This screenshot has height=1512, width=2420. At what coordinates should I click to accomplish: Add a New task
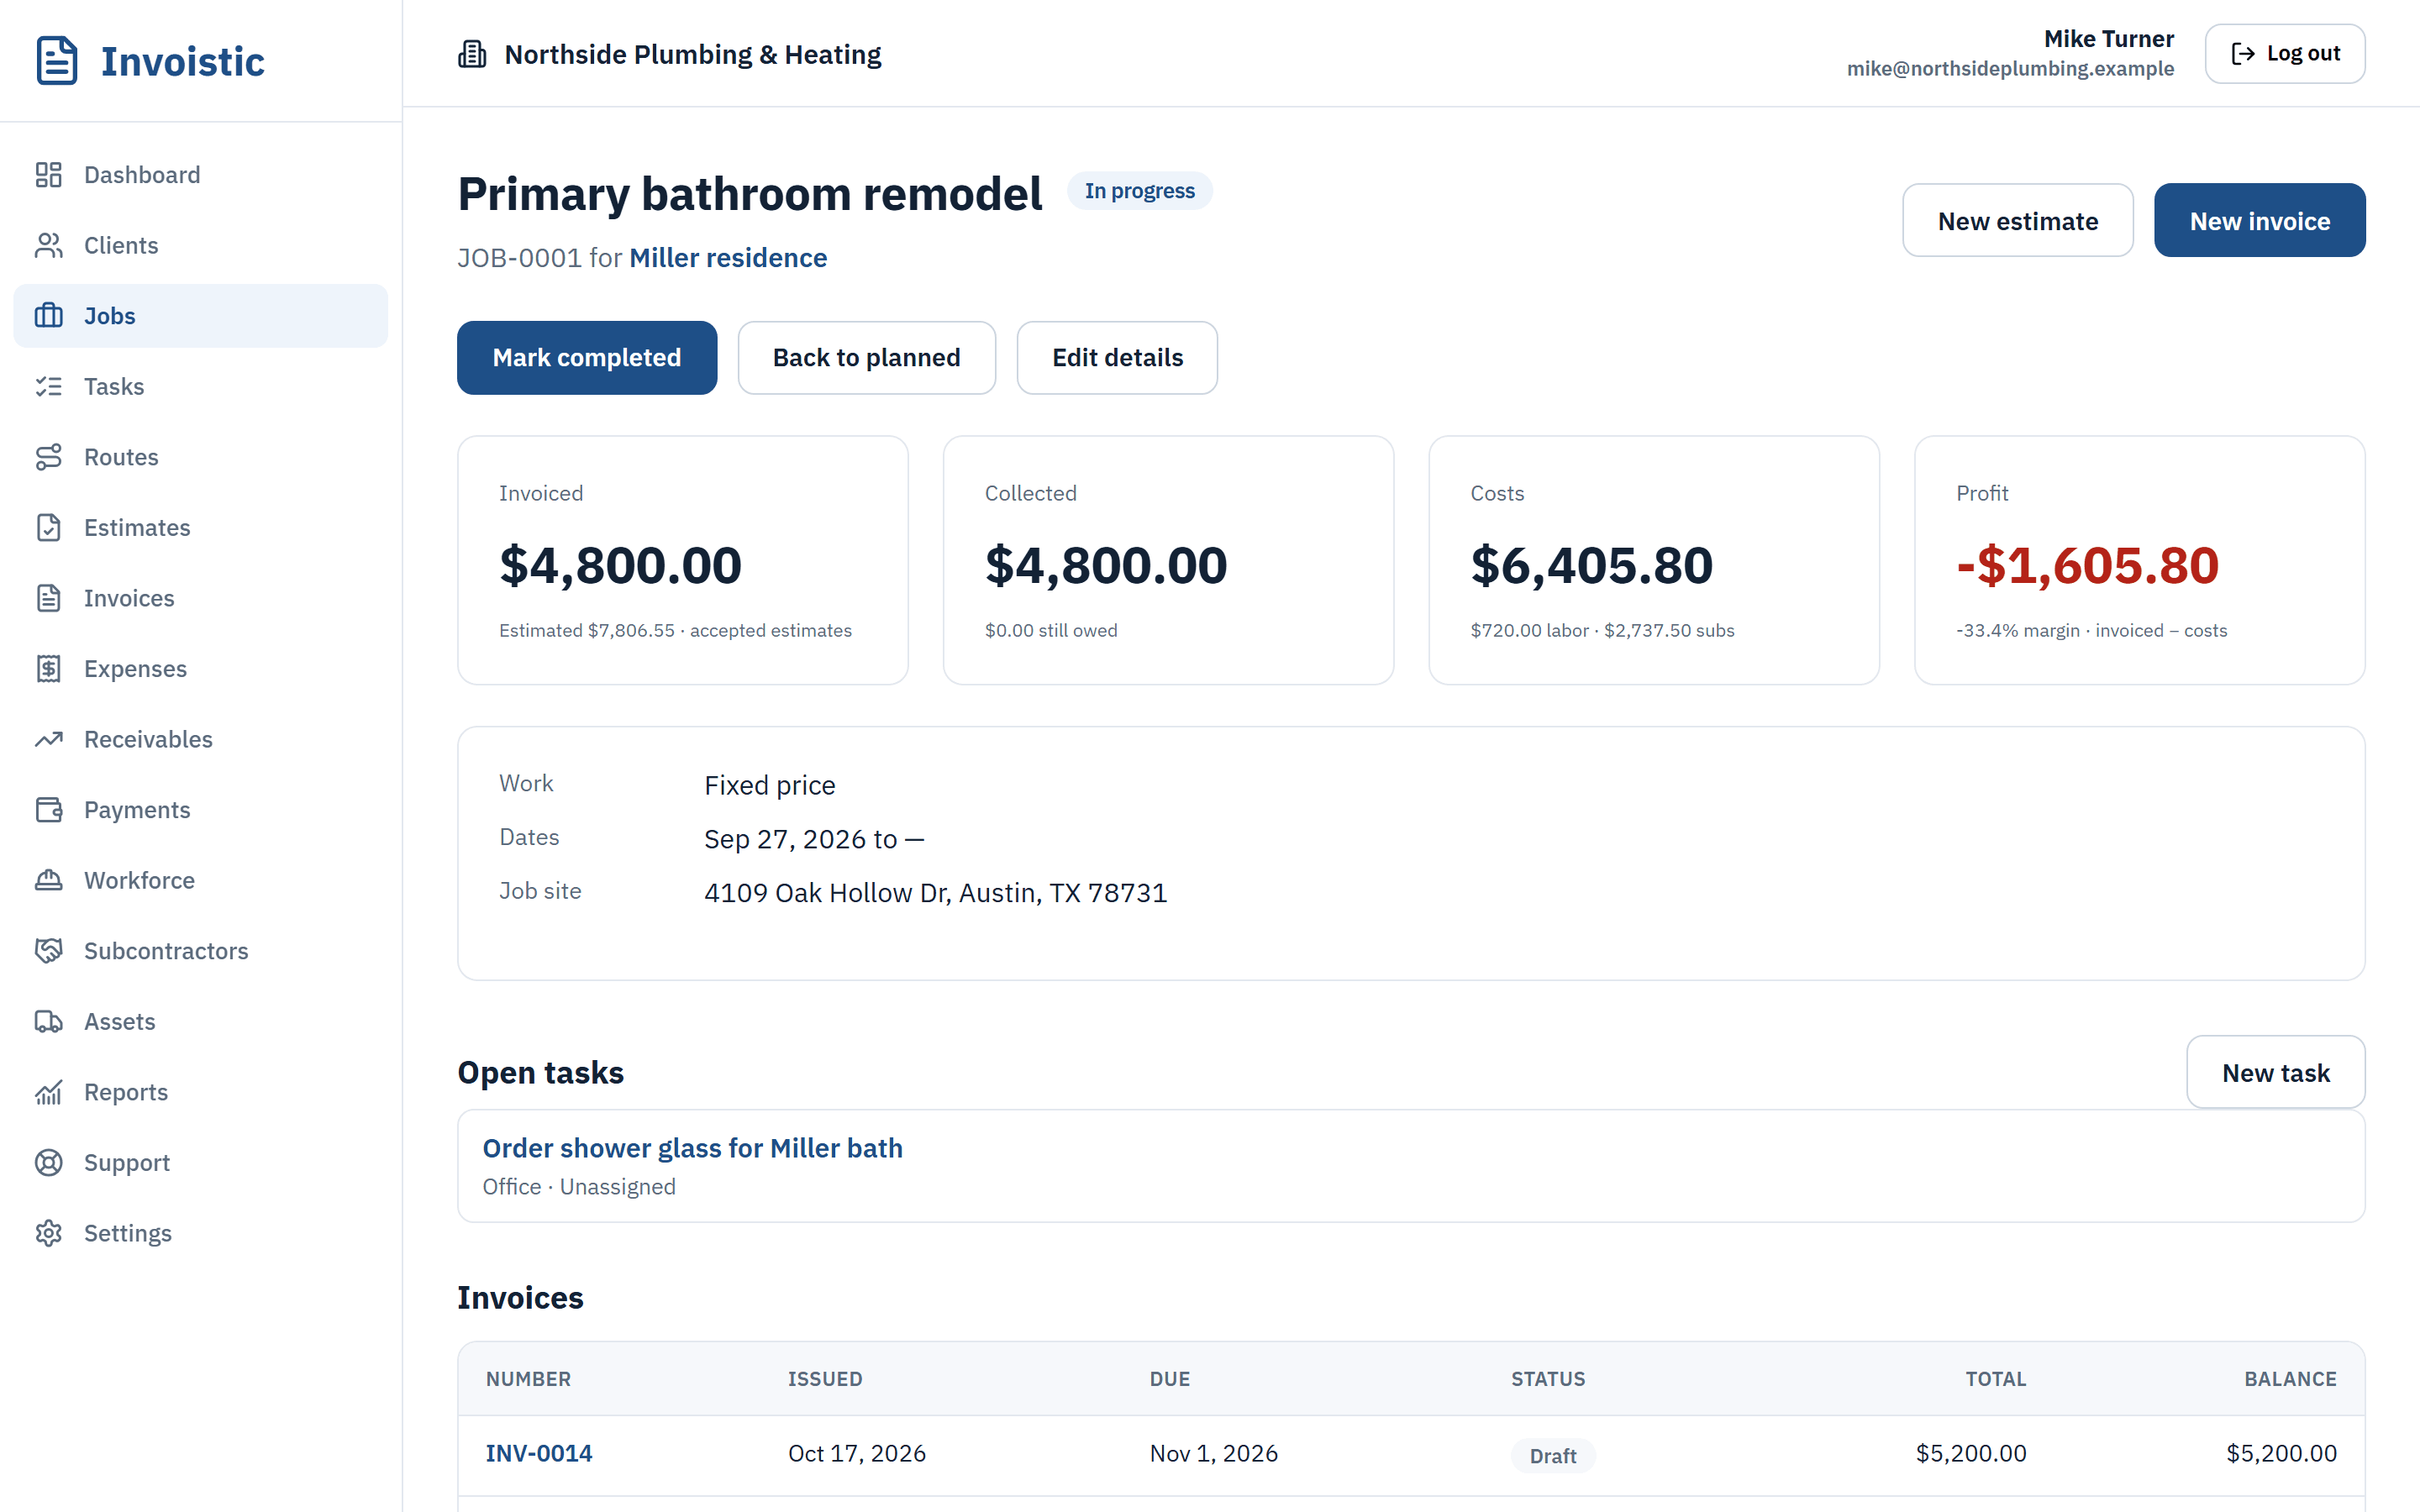[x=2275, y=1072]
